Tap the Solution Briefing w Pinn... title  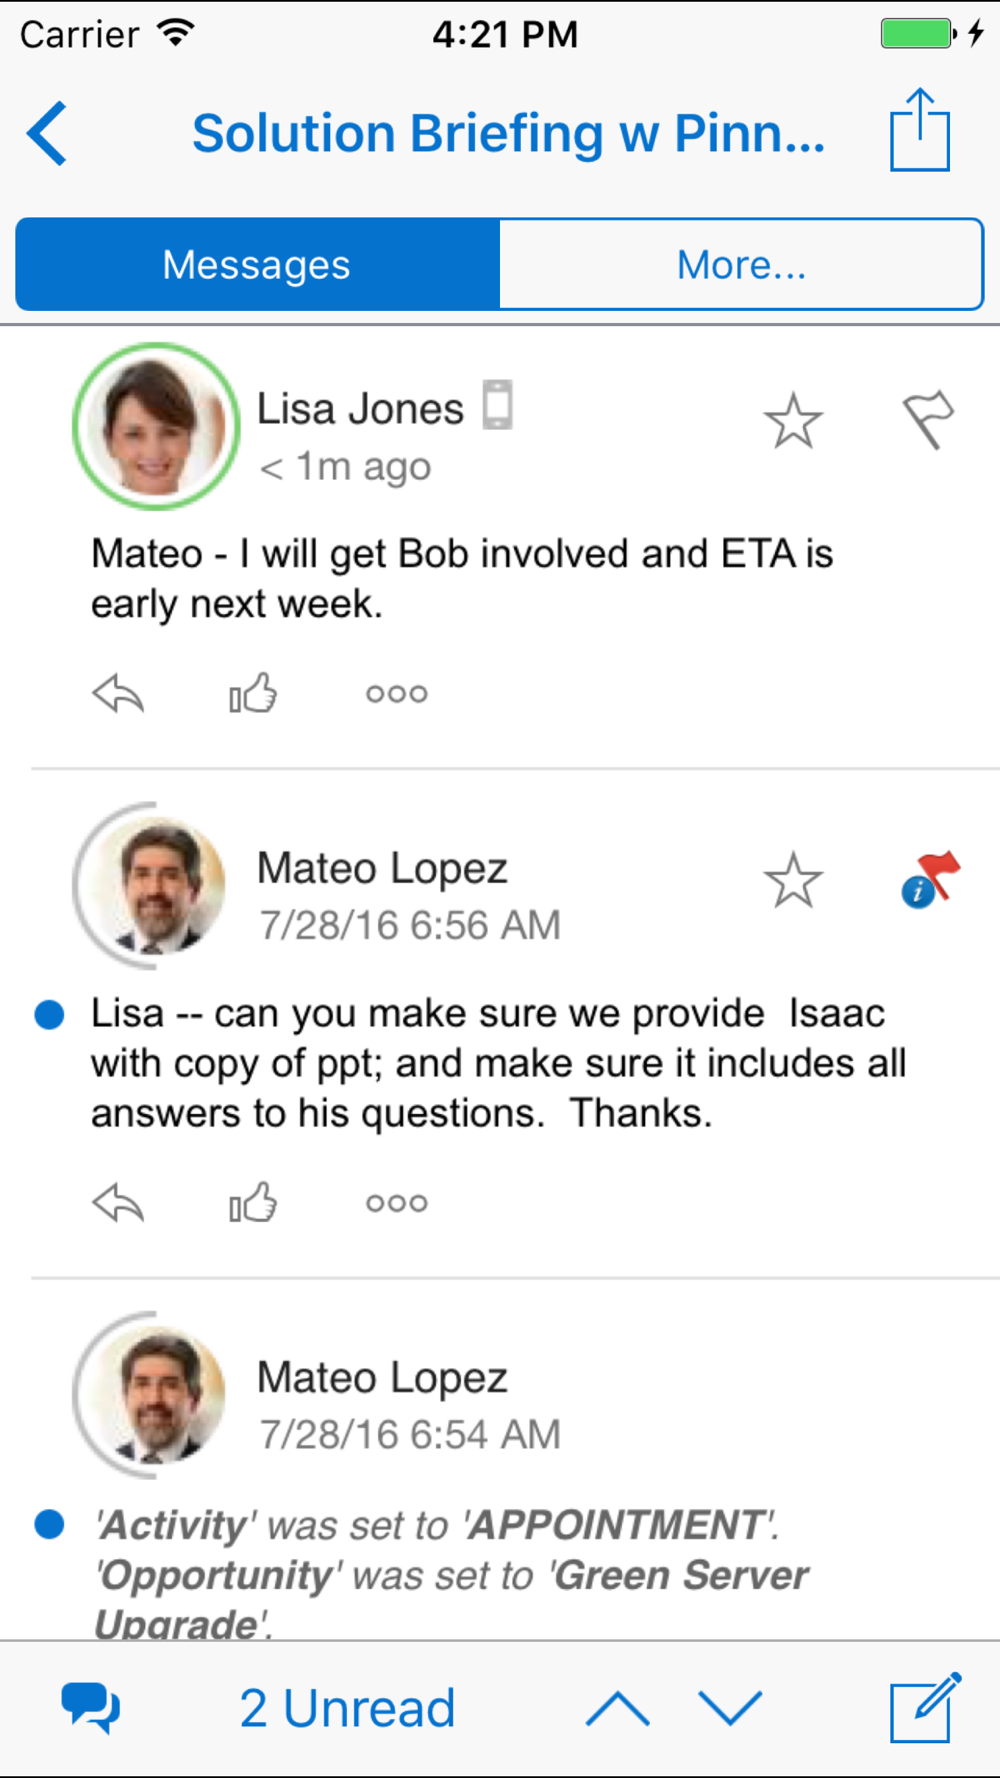(509, 133)
